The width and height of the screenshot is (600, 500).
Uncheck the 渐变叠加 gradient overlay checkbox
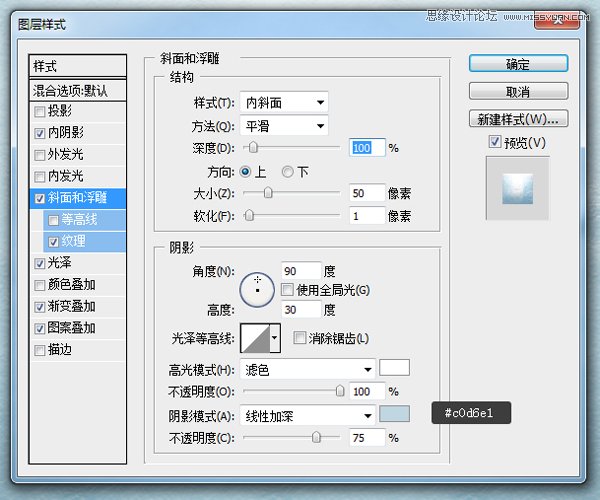(x=39, y=307)
